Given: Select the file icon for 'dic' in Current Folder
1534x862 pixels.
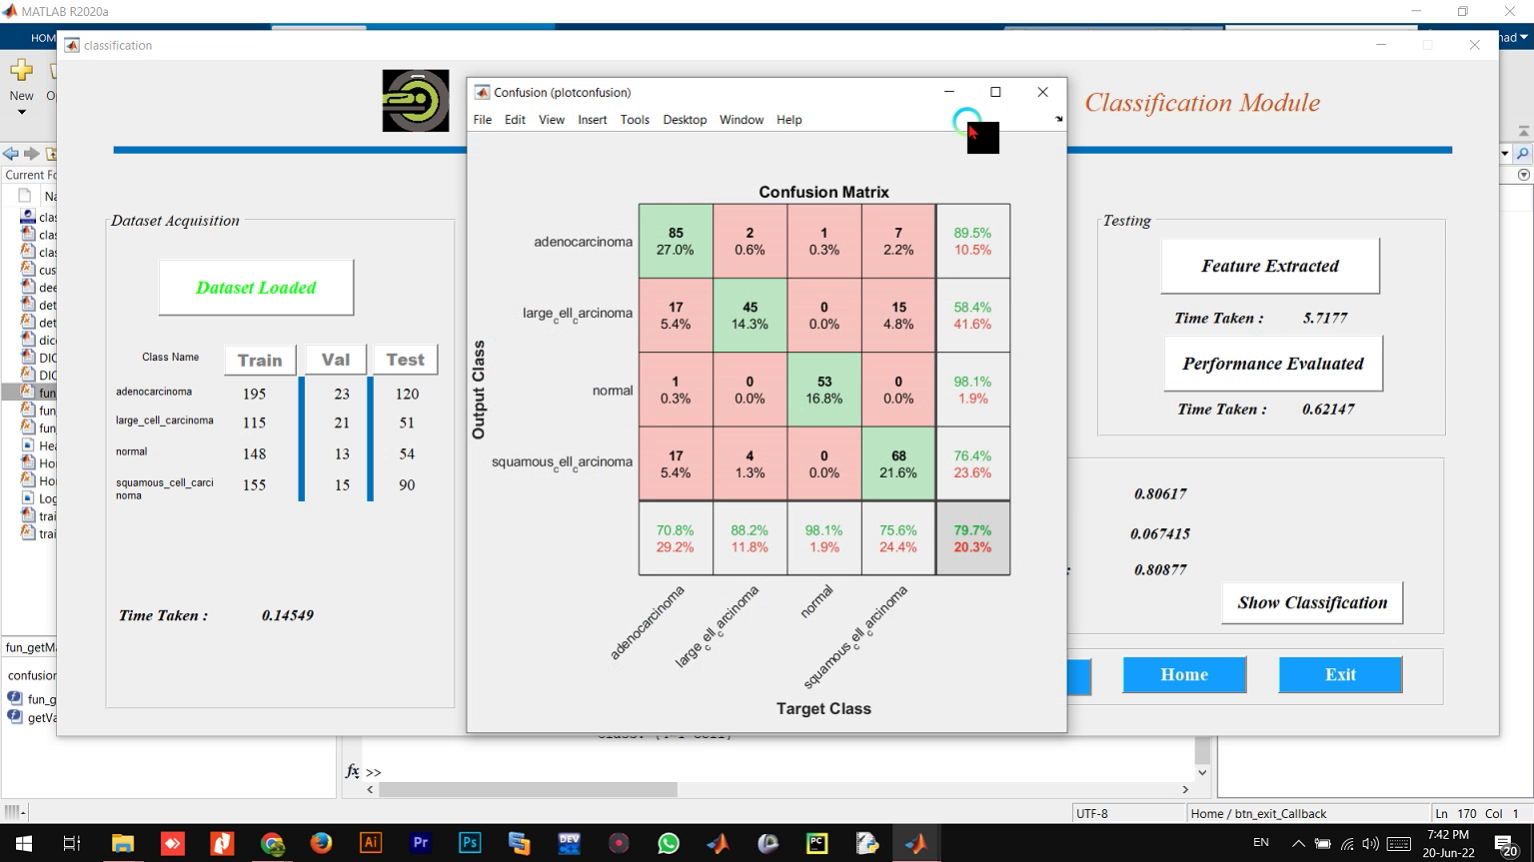Looking at the screenshot, I should (x=28, y=340).
